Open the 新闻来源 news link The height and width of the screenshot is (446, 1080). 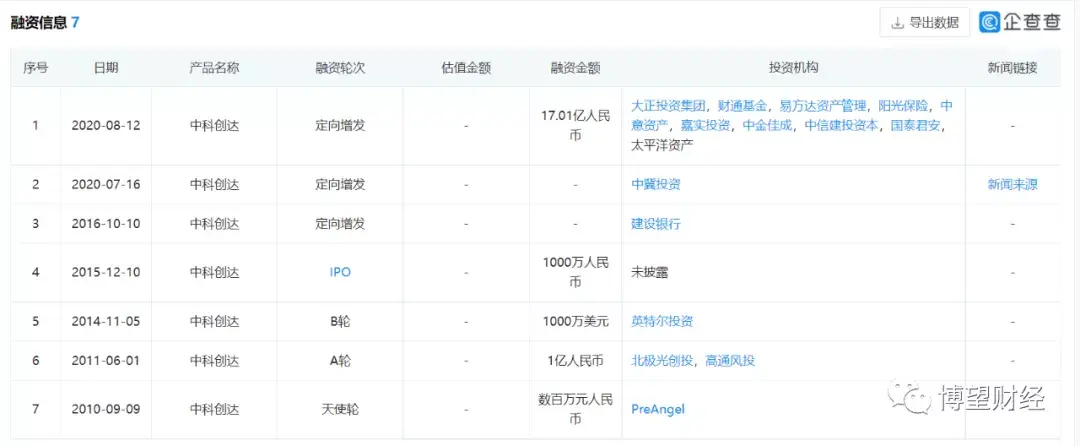pos(1012,184)
